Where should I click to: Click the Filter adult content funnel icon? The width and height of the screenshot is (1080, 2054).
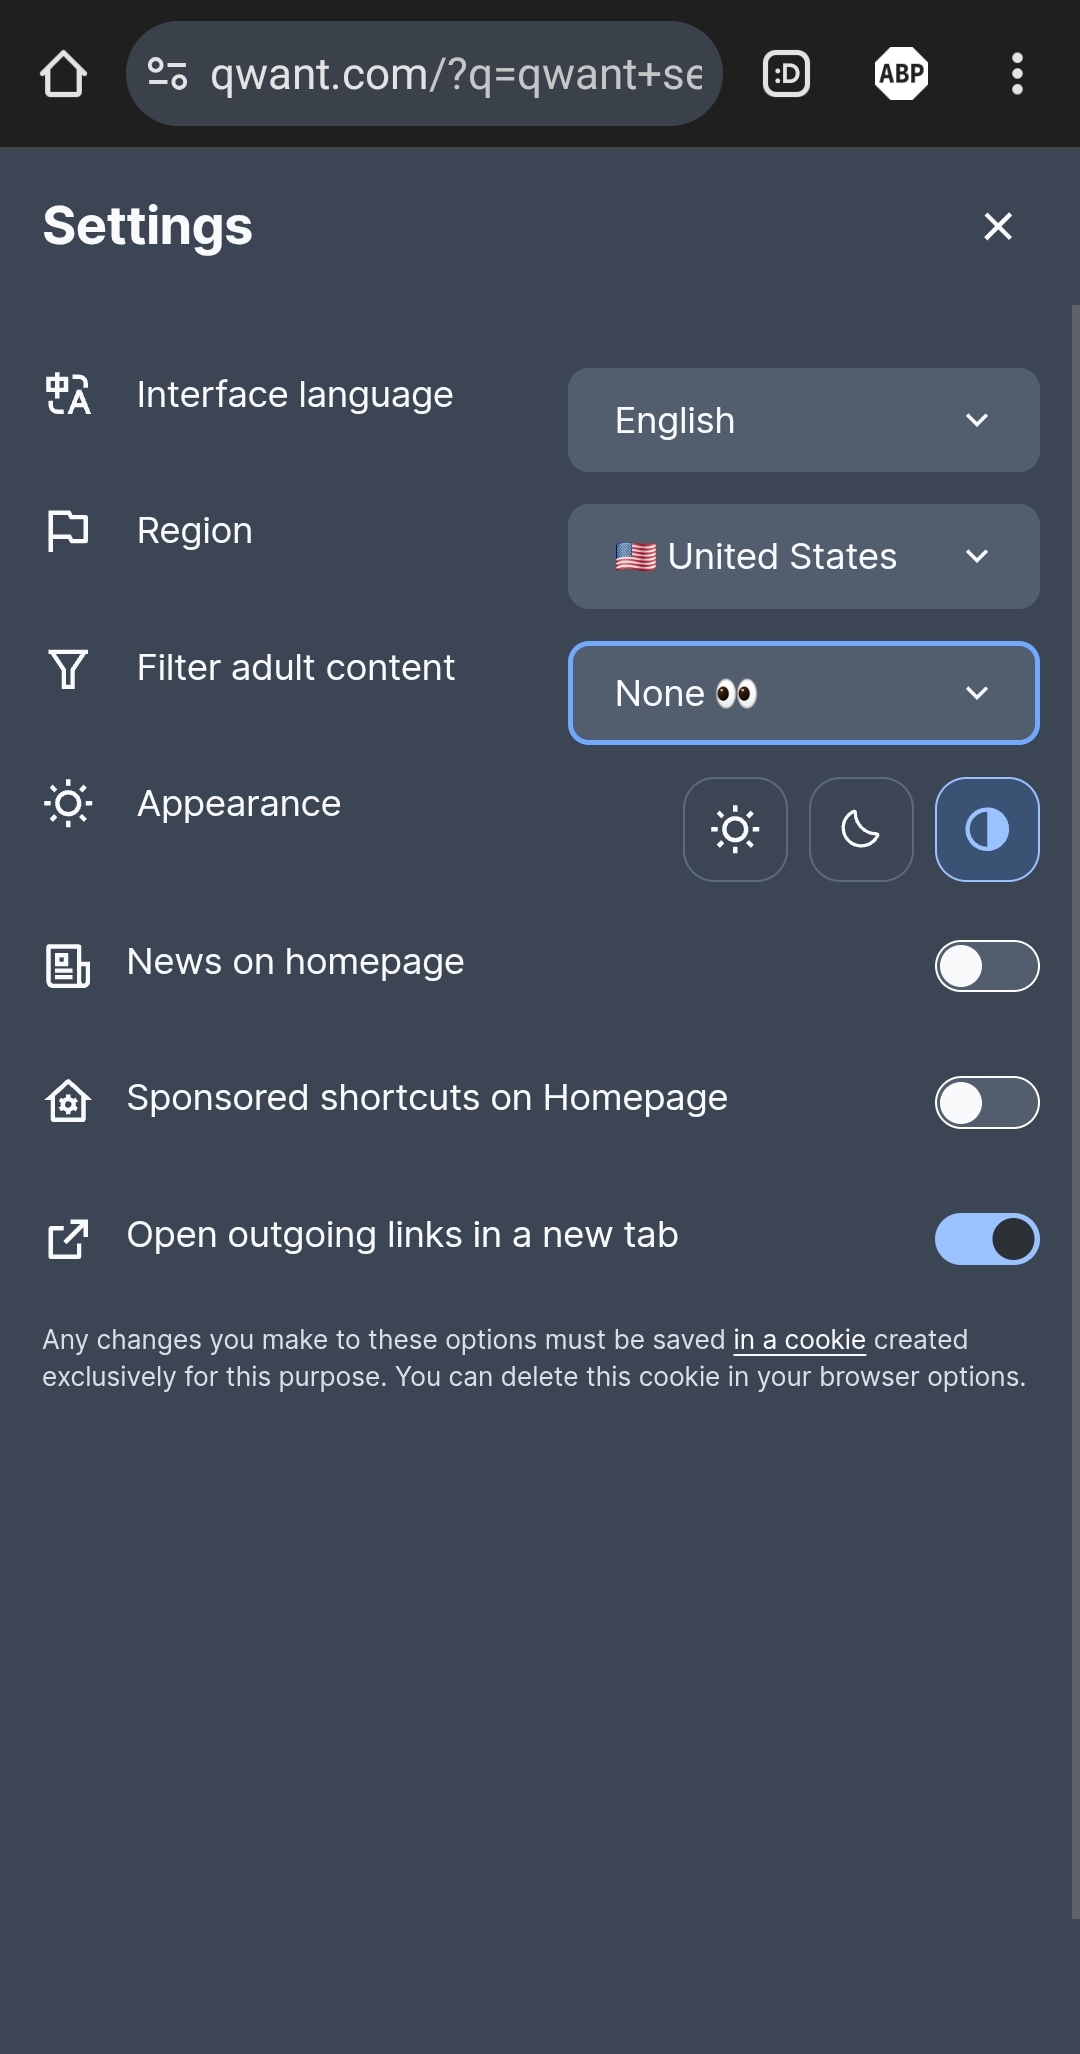[x=68, y=668]
